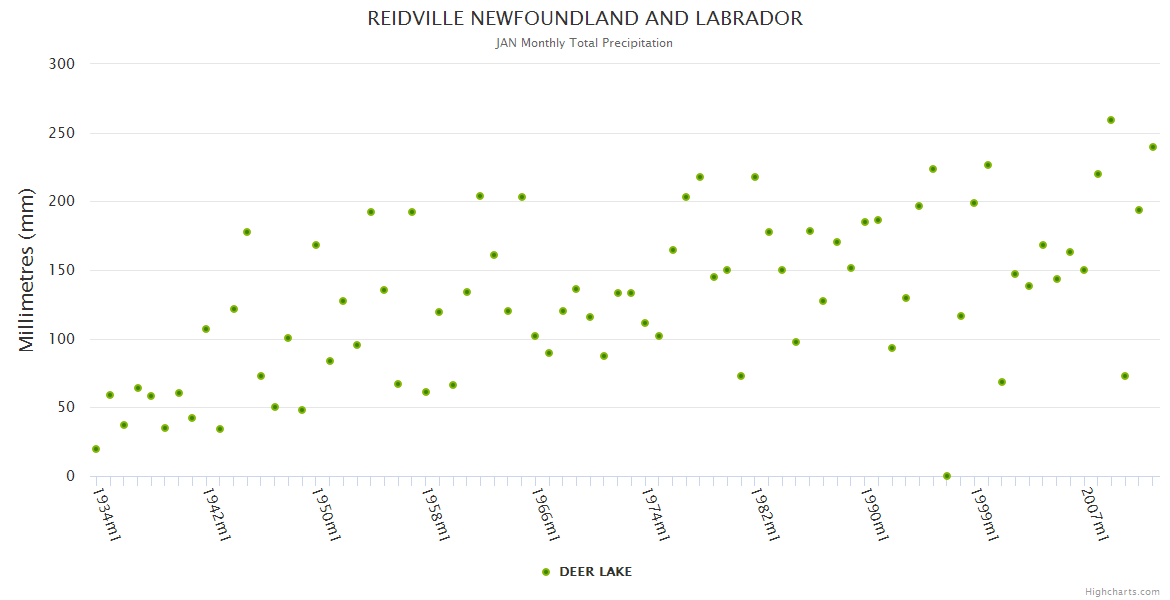Pick the data point directly above the 1950m1 tick
Viewport: 1170px width, 600px height.
(316, 245)
